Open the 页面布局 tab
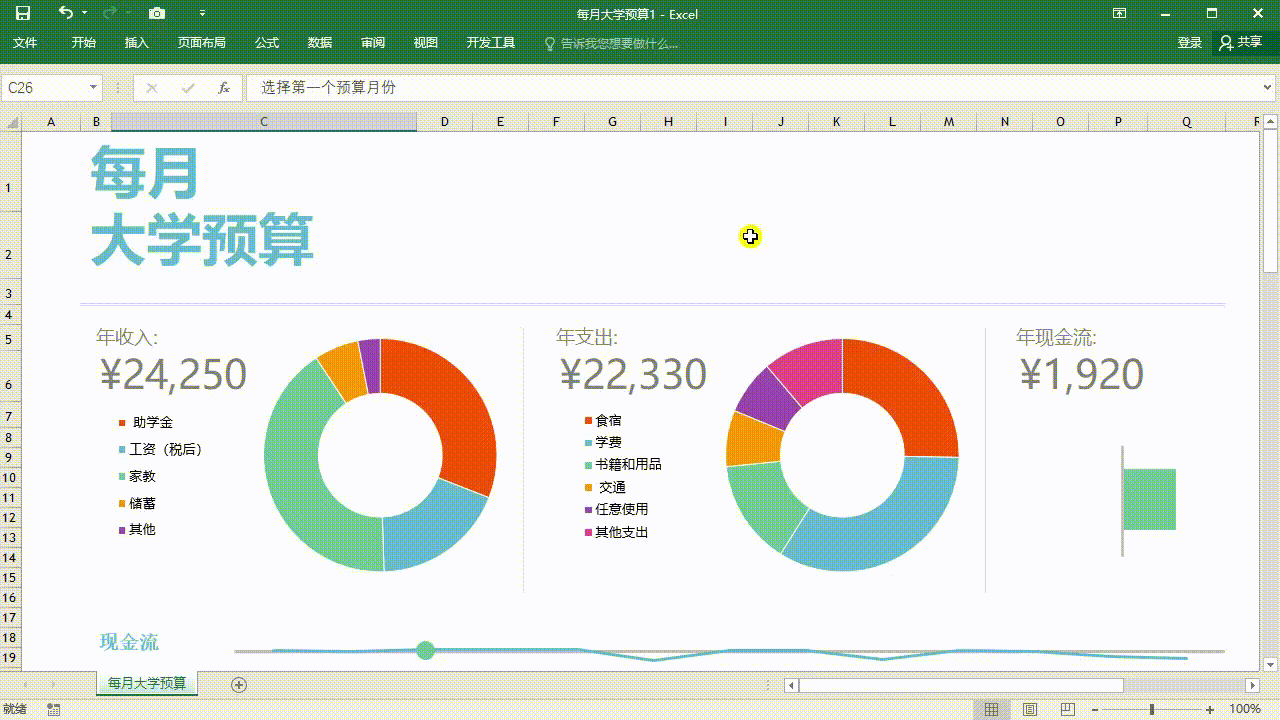Image resolution: width=1280 pixels, height=720 pixels. [202, 43]
